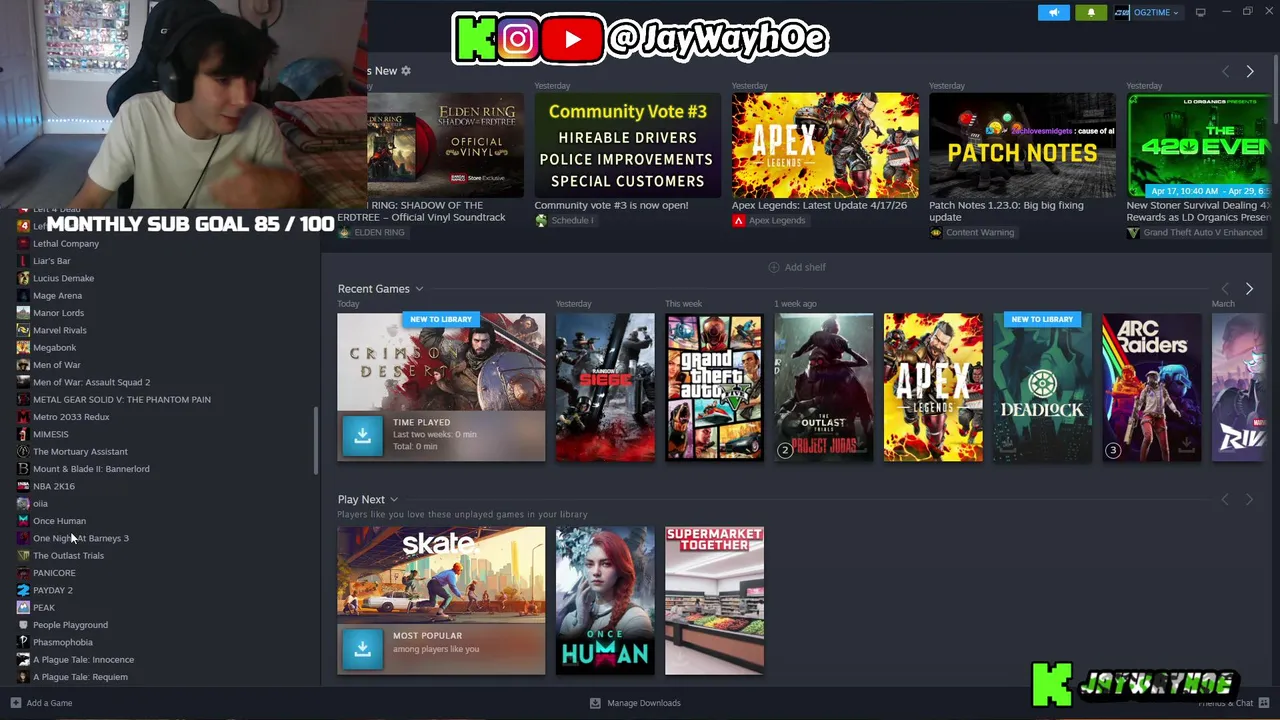Show next What's New items arrow
The width and height of the screenshot is (1280, 720).
point(1249,71)
